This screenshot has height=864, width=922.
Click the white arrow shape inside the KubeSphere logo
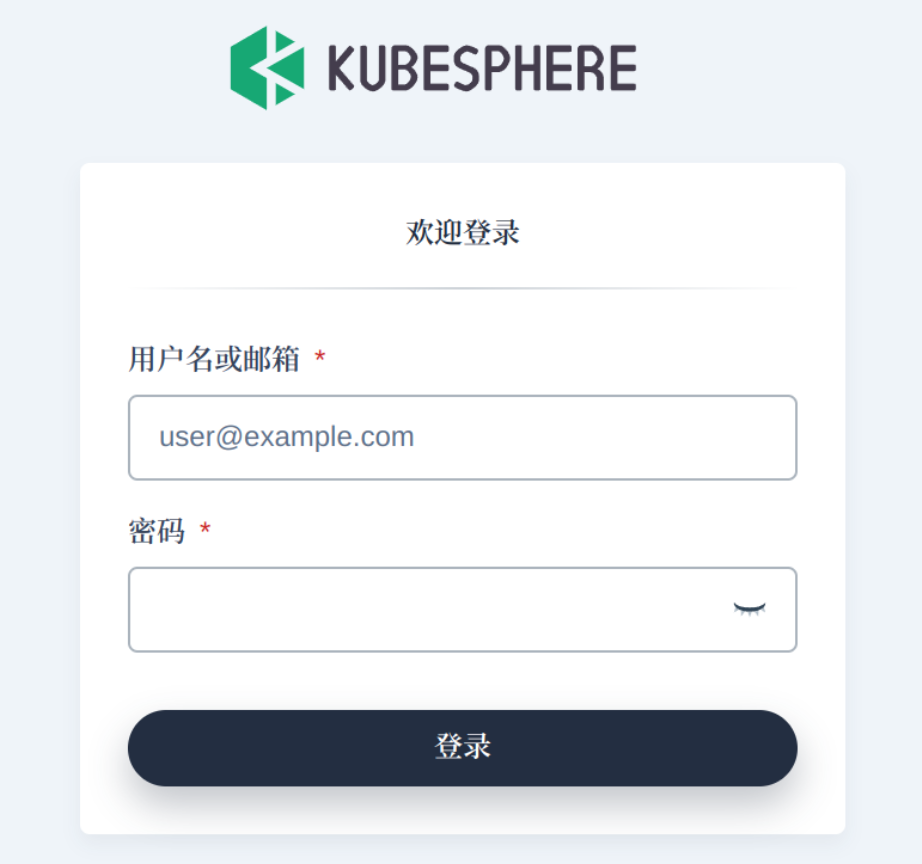[x=272, y=68]
